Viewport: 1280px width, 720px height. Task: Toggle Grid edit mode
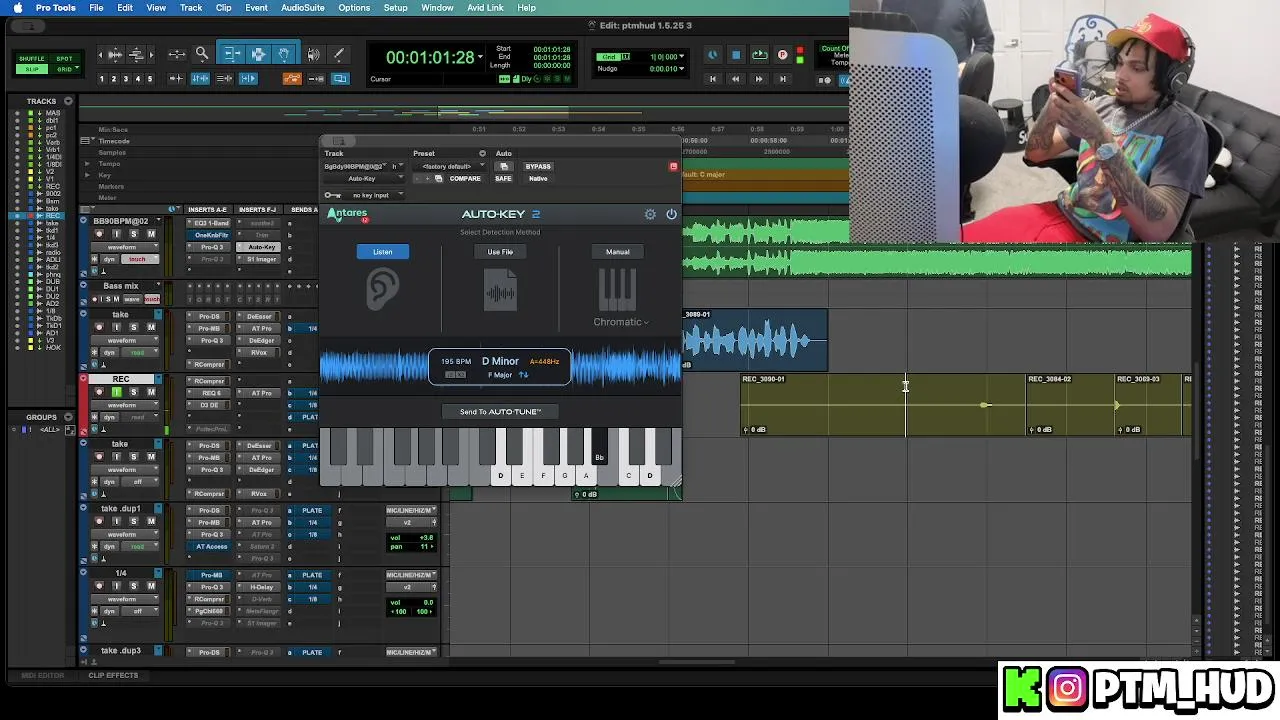pos(63,69)
